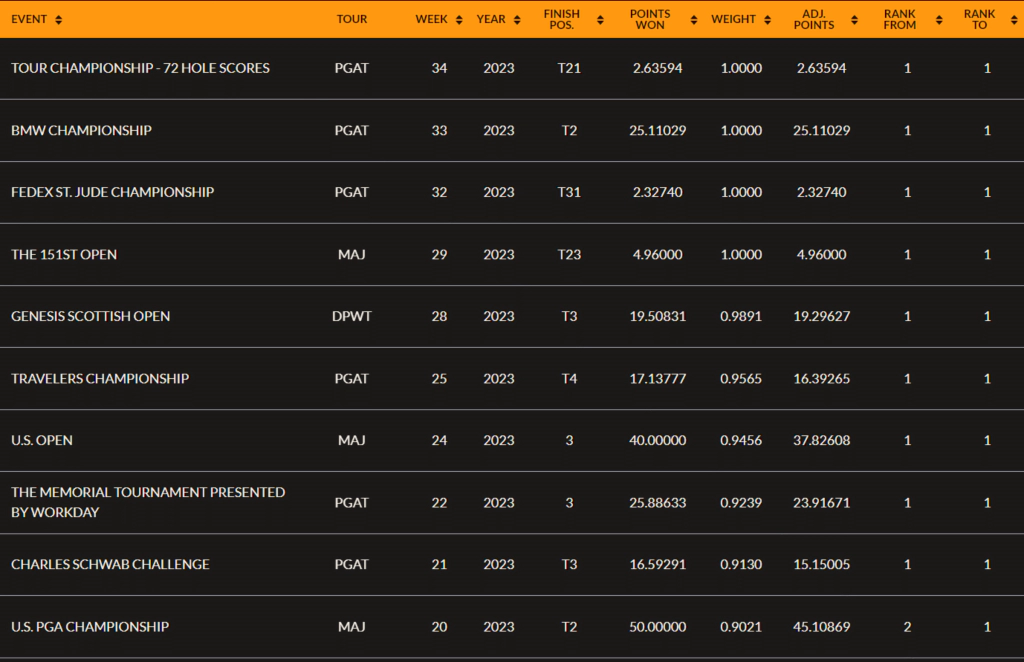Click the POINTS WON header label
The width and height of the screenshot is (1024, 662).
pyautogui.click(x=650, y=19)
